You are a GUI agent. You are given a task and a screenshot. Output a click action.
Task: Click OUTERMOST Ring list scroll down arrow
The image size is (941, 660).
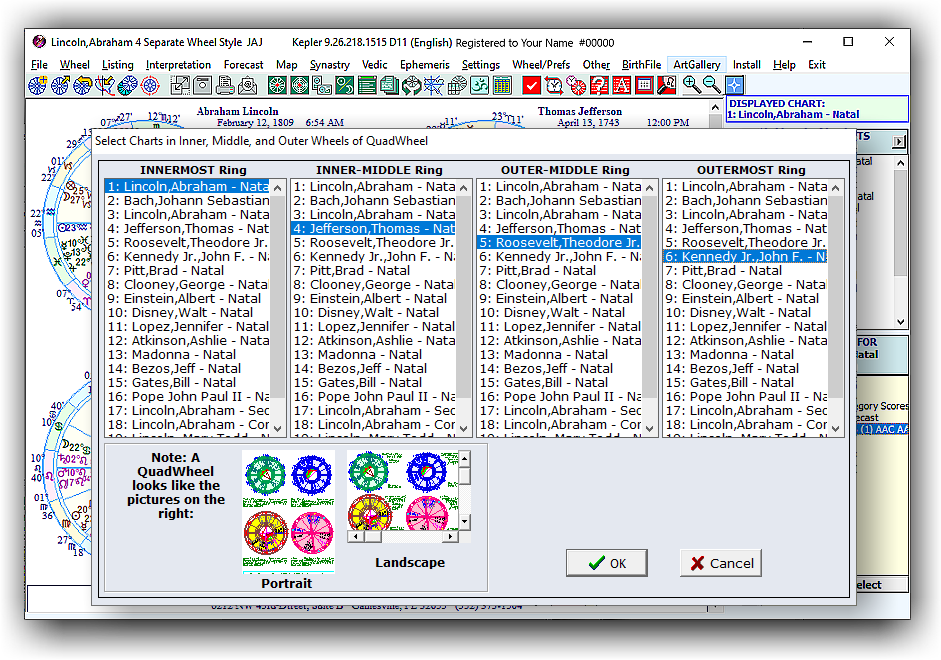(x=835, y=428)
